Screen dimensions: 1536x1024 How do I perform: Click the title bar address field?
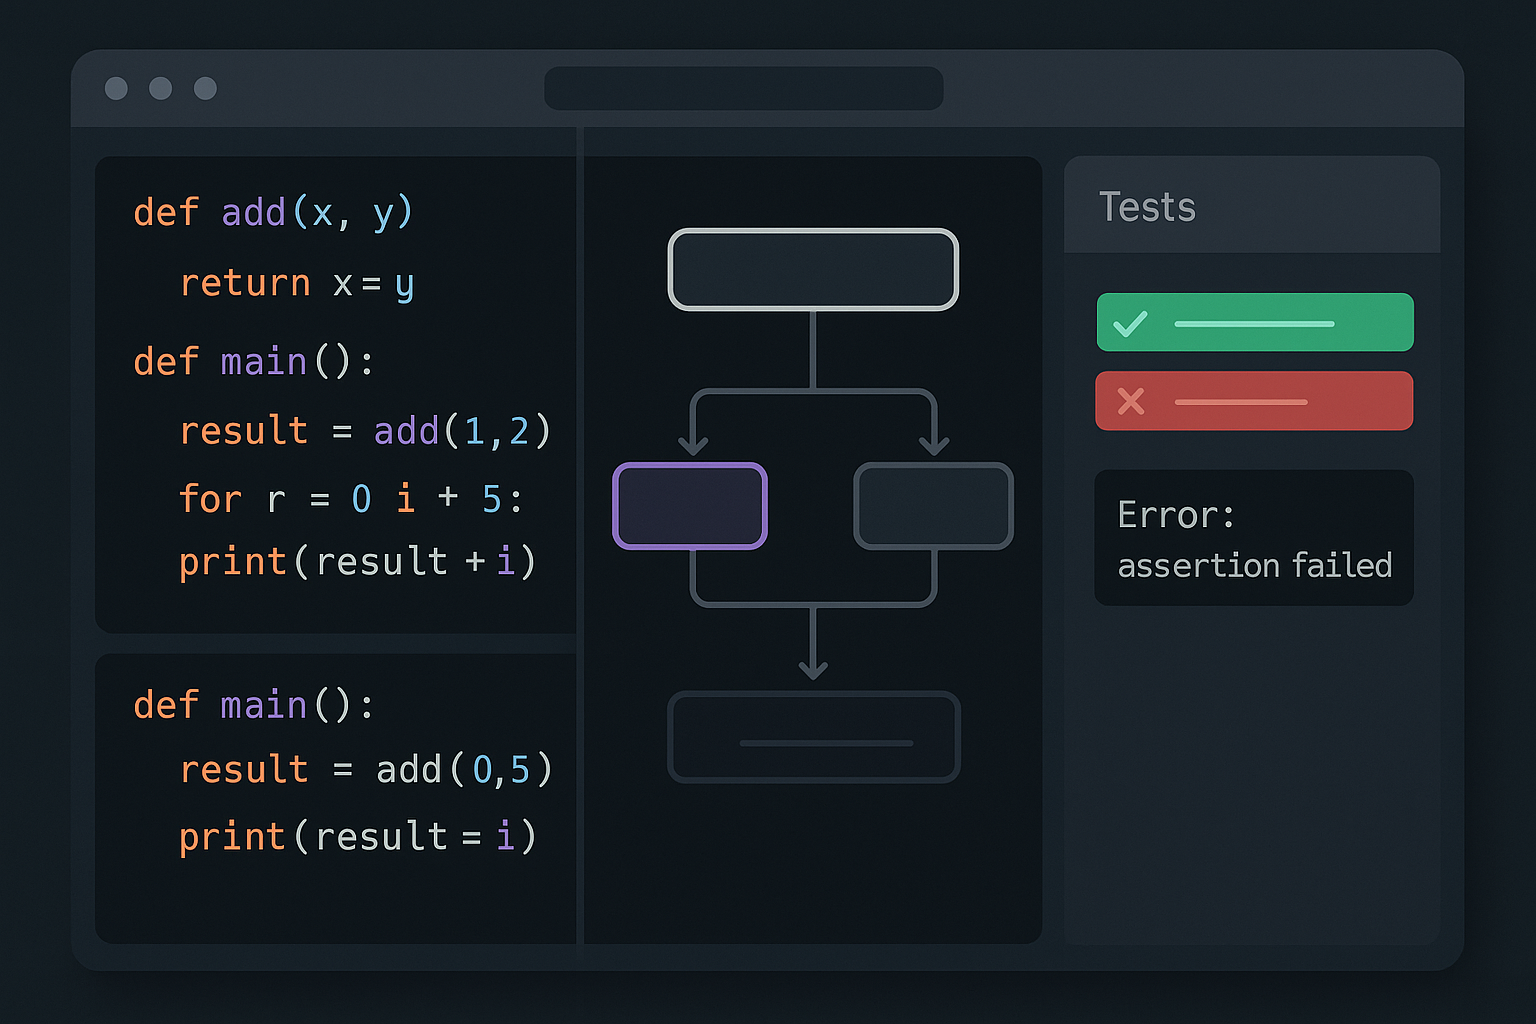744,88
